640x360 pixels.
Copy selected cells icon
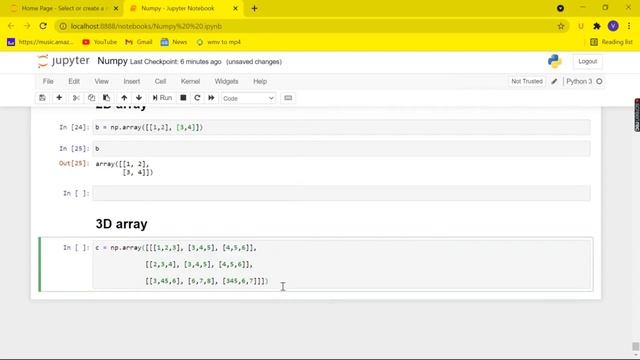91,98
